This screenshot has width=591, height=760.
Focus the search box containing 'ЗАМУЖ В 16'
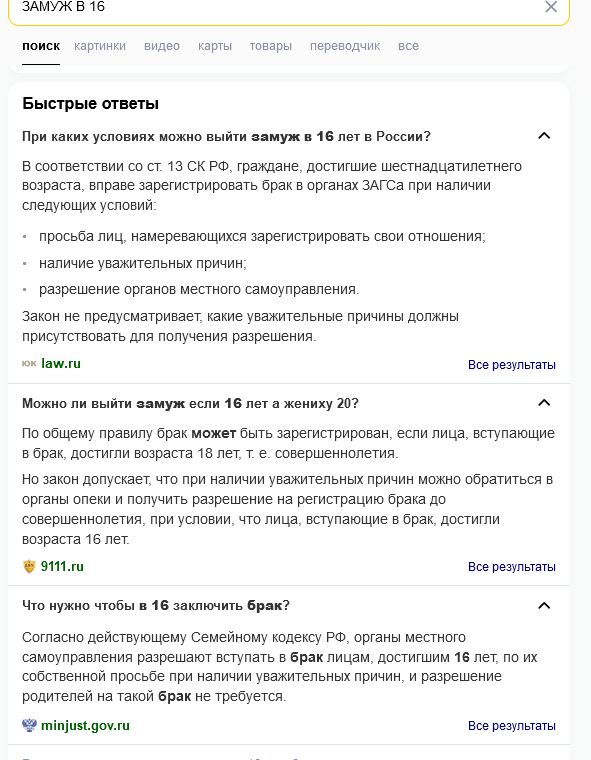point(276,9)
